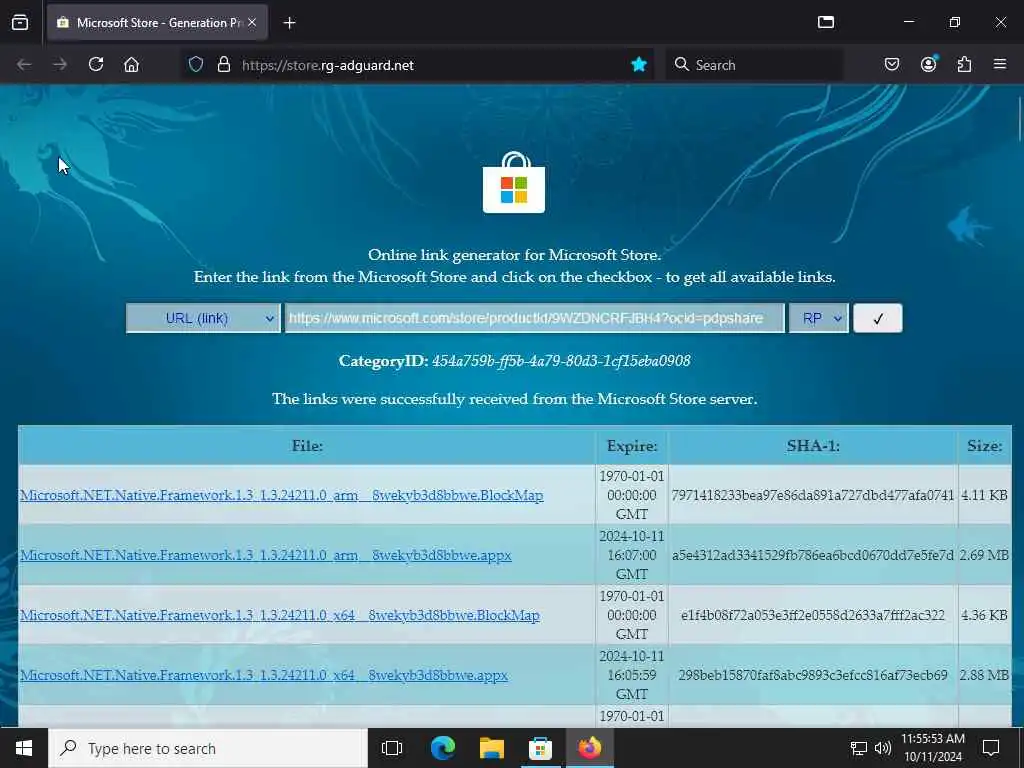
Task: Click the Microsoft Store URL input field
Action: (x=534, y=318)
